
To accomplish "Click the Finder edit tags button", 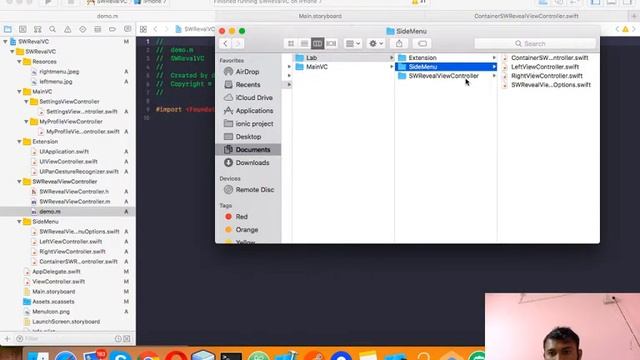I will [422, 43].
